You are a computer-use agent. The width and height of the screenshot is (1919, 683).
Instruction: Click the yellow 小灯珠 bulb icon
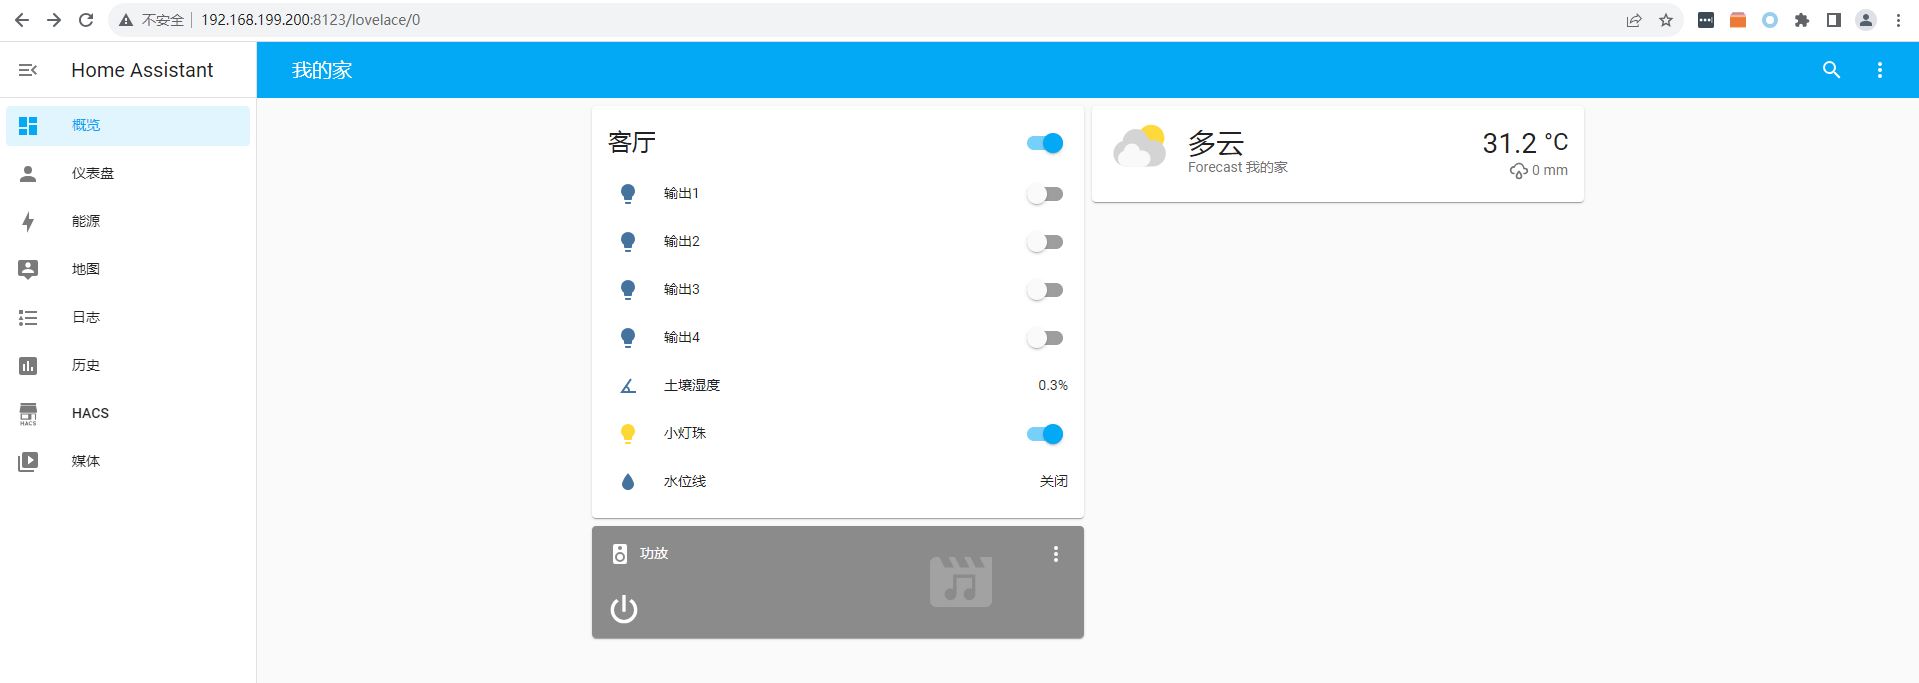[x=628, y=434]
